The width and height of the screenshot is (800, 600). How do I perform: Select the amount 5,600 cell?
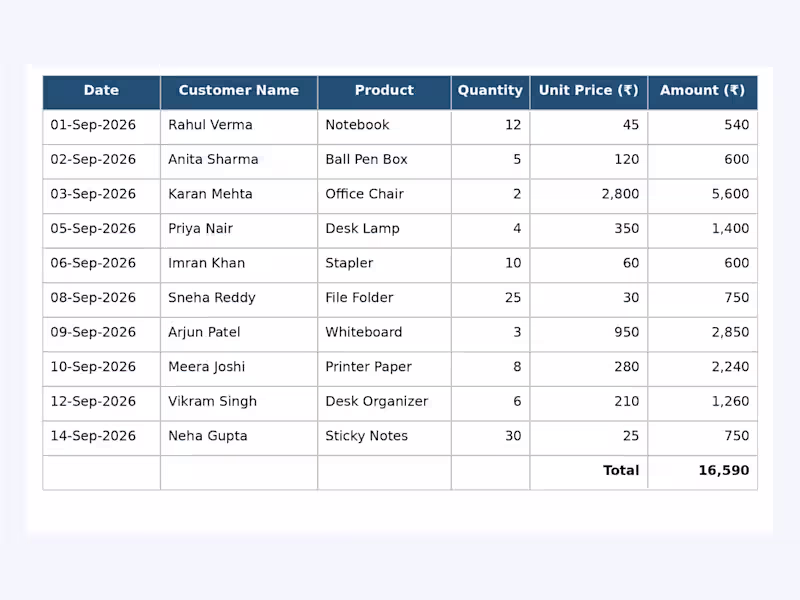pos(703,196)
